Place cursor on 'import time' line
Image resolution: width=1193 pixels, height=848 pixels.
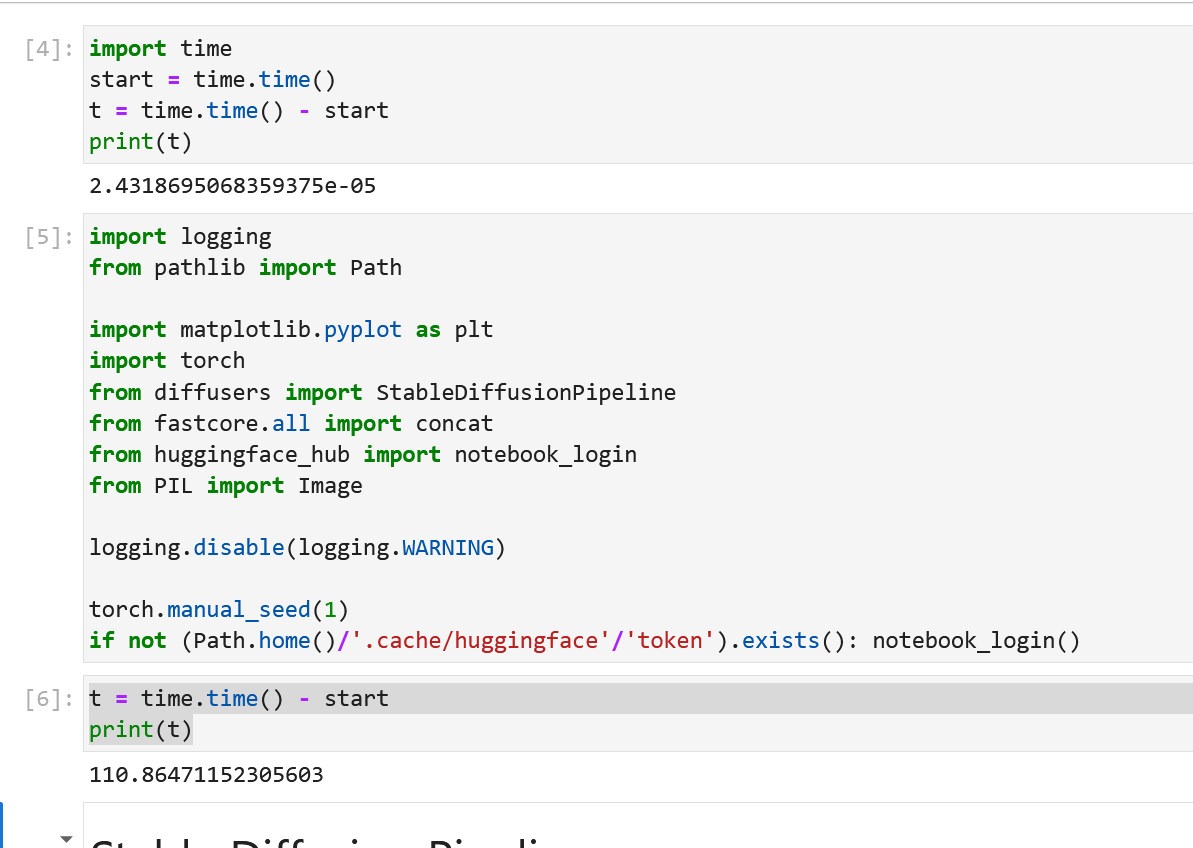160,49
